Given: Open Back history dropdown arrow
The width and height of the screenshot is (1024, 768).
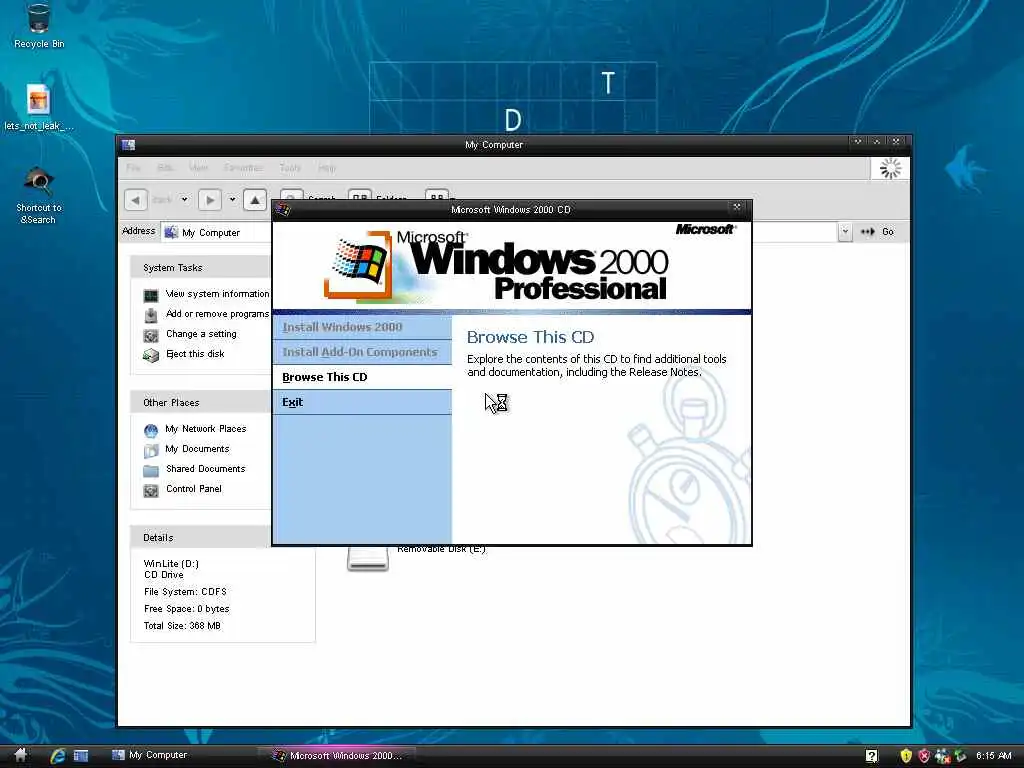Looking at the screenshot, I should click(x=185, y=200).
